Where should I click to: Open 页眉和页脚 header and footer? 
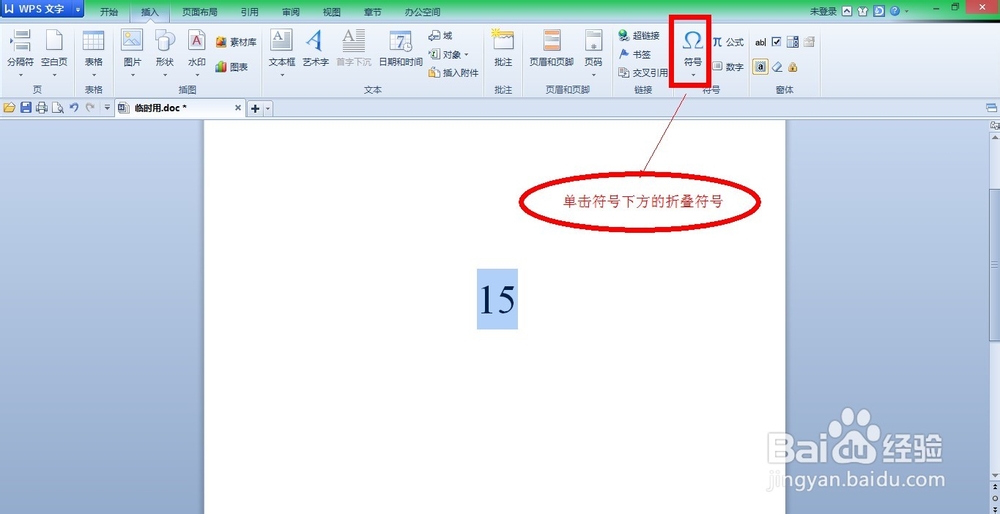552,49
